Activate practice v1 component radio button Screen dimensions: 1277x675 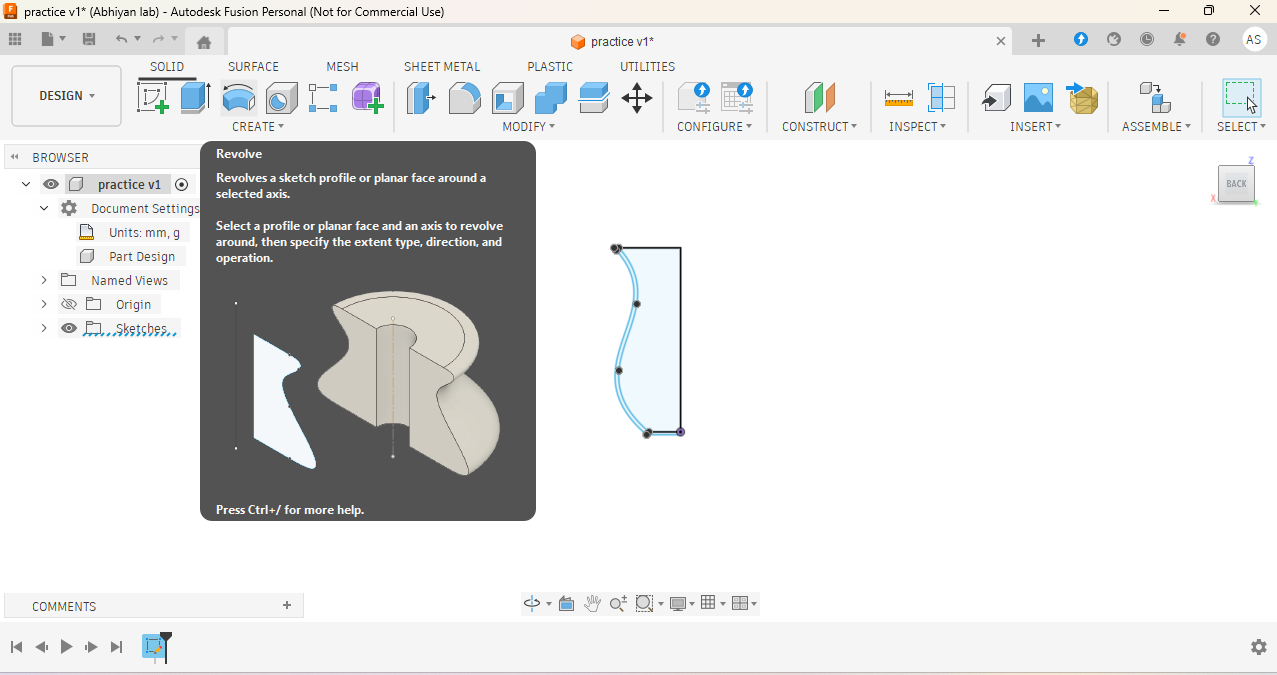click(181, 184)
